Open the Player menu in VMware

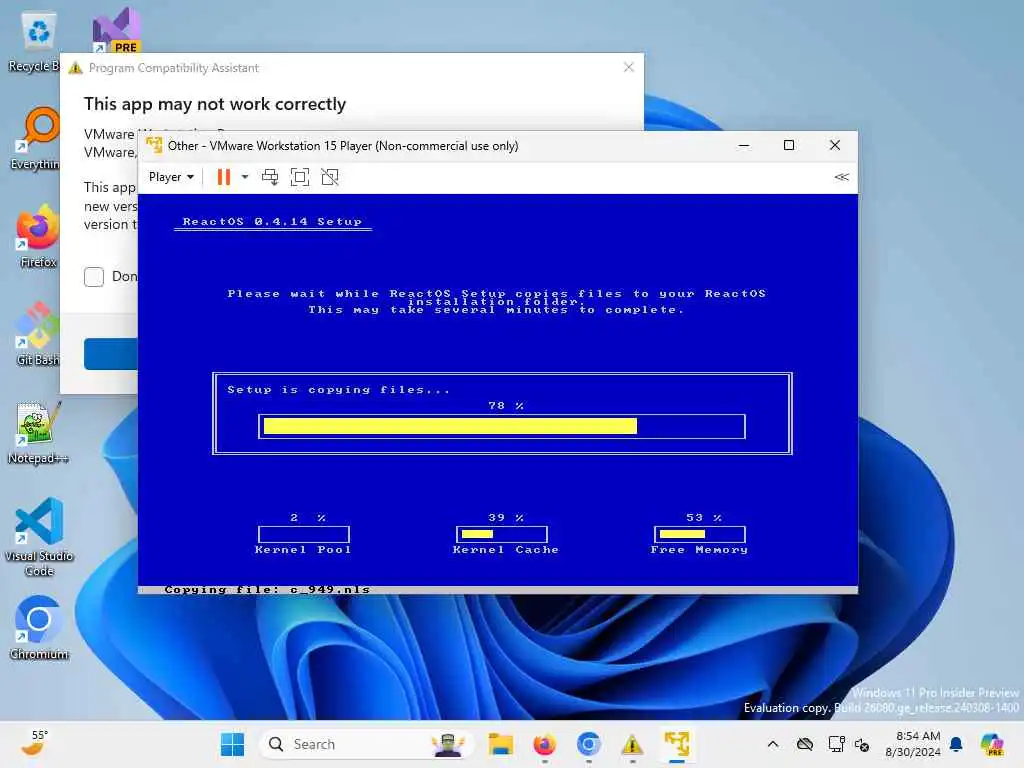click(x=171, y=177)
